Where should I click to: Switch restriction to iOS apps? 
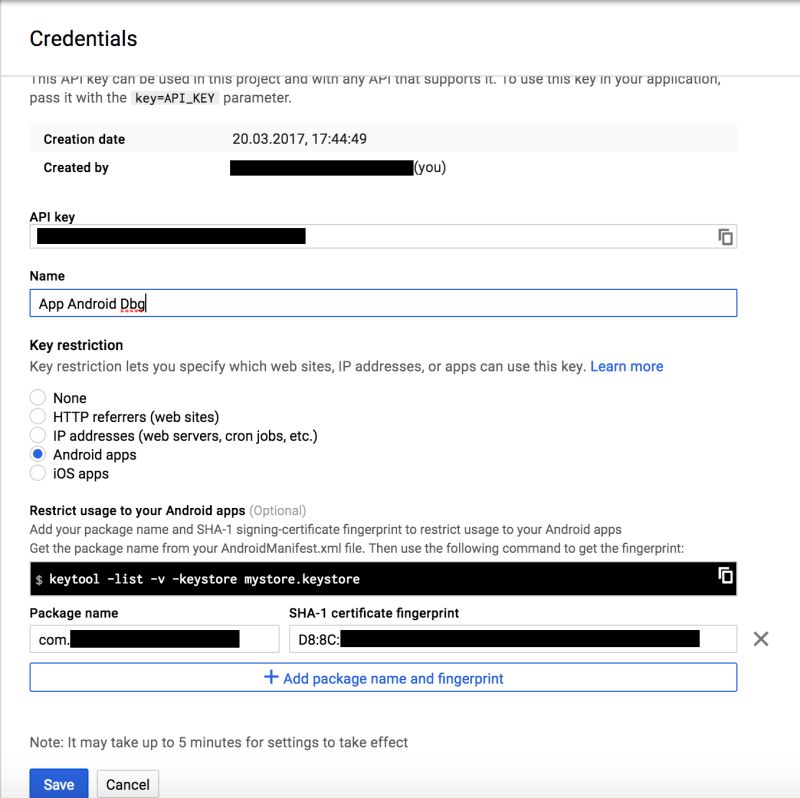tap(38, 473)
